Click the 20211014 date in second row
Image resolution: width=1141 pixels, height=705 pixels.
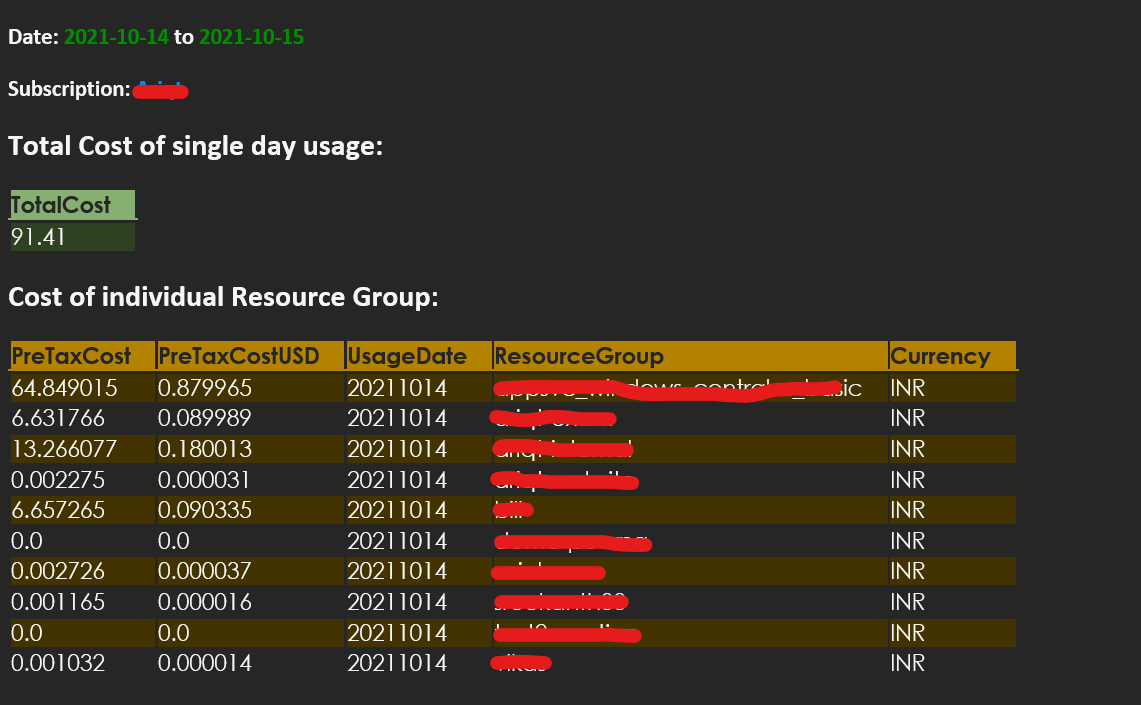coord(396,418)
